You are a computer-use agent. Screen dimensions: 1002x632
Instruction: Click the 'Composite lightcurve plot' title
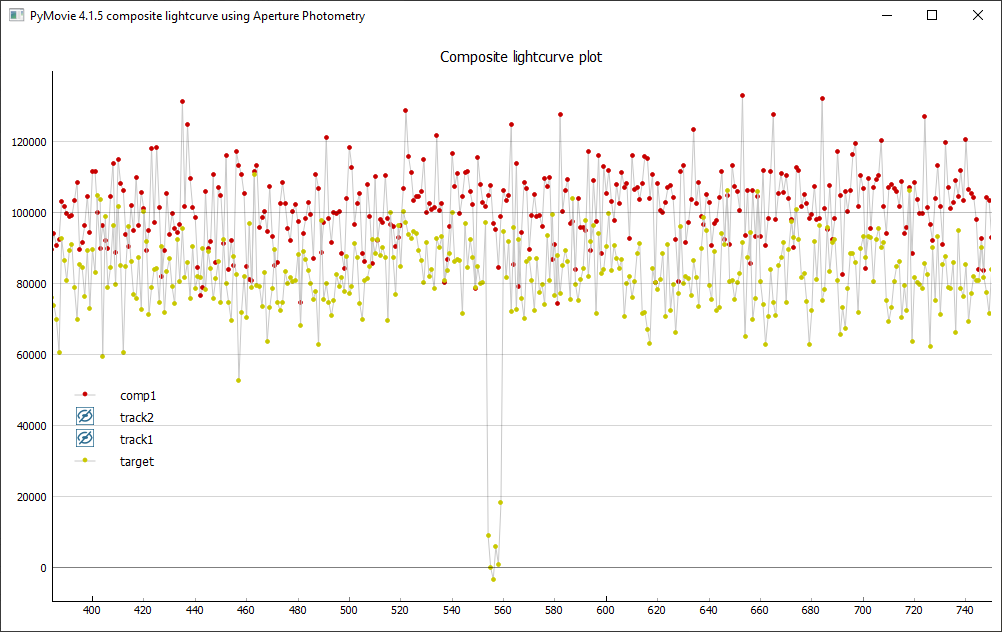[x=521, y=57]
